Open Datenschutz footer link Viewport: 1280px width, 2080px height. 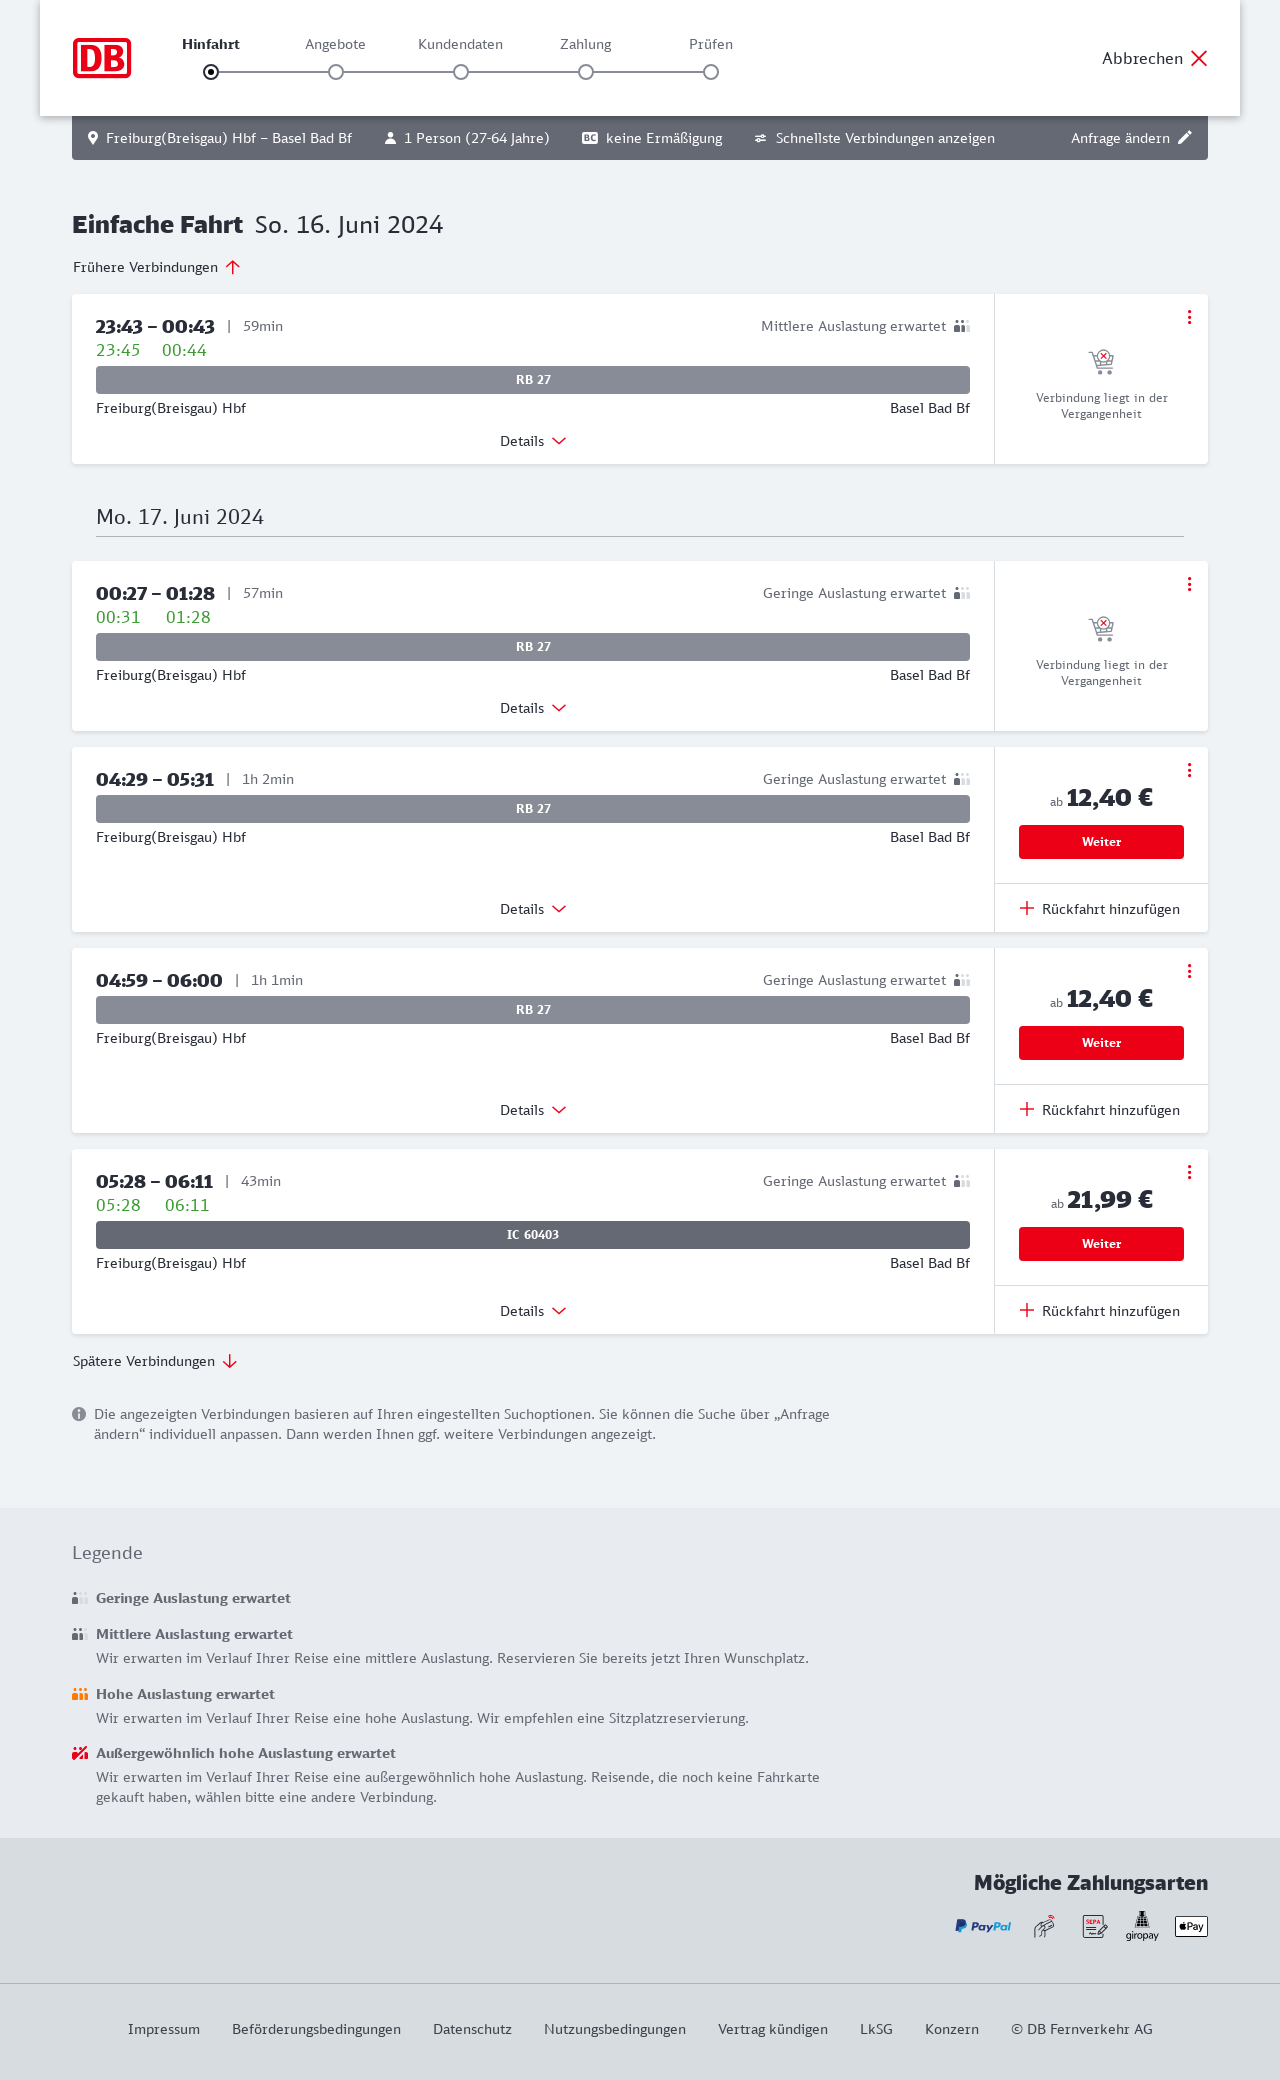(472, 2029)
